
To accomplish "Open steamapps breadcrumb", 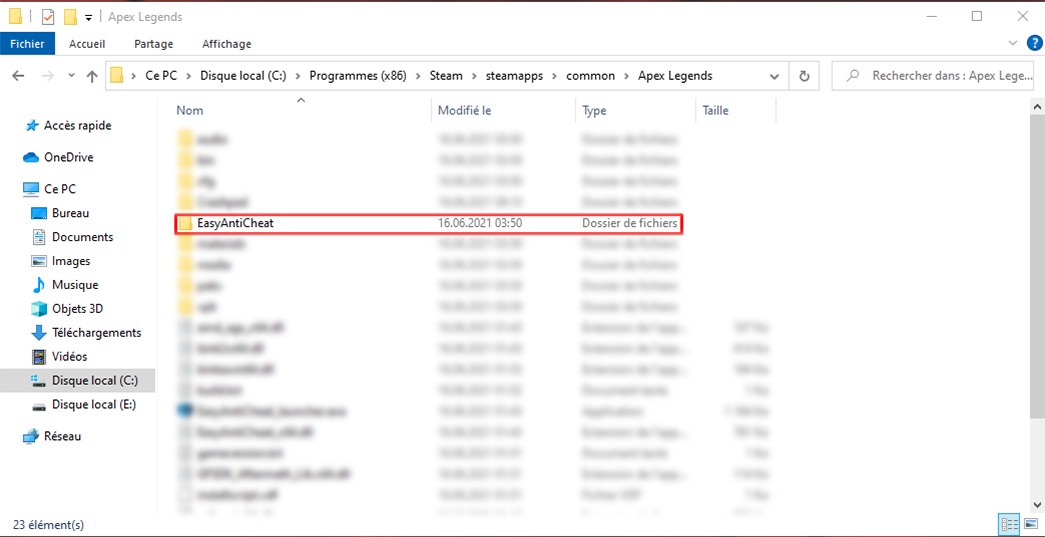I will 513,76.
